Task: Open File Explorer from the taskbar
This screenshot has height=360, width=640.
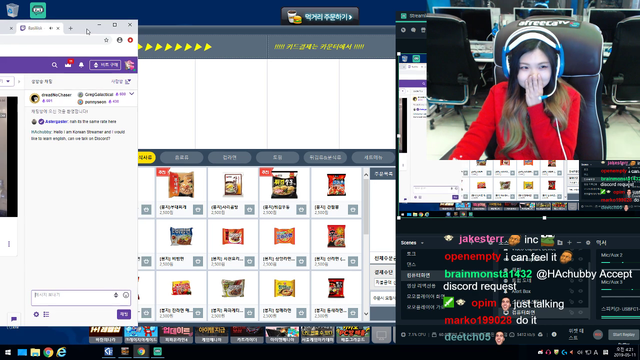Action: coord(35,352)
